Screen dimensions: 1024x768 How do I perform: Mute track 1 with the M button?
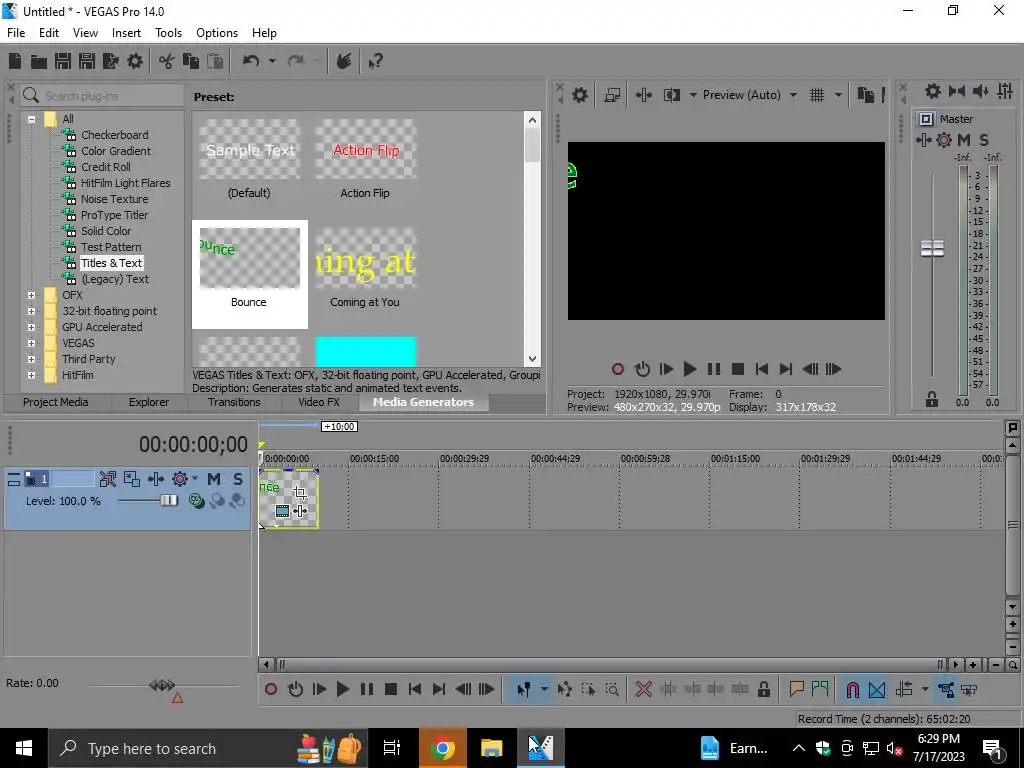(x=214, y=479)
